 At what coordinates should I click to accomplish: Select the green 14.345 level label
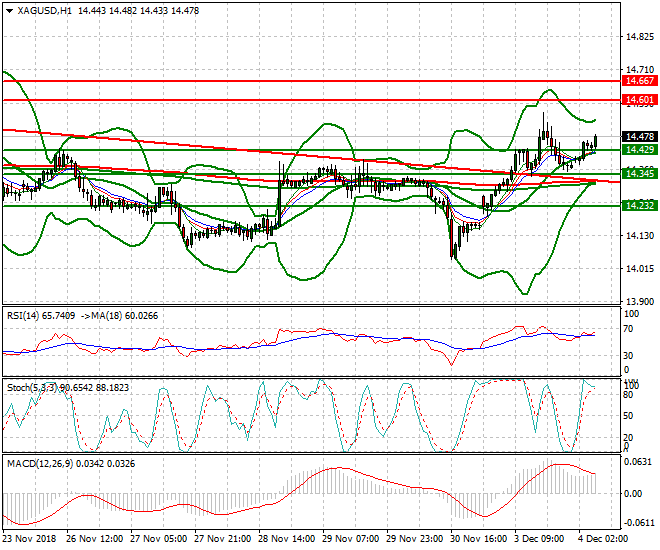click(x=639, y=173)
